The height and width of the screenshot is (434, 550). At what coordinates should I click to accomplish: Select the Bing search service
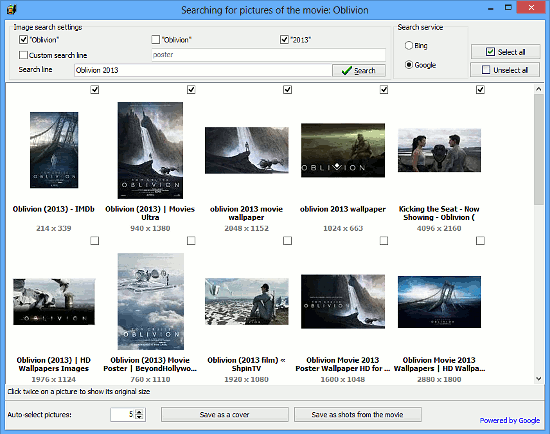point(408,45)
